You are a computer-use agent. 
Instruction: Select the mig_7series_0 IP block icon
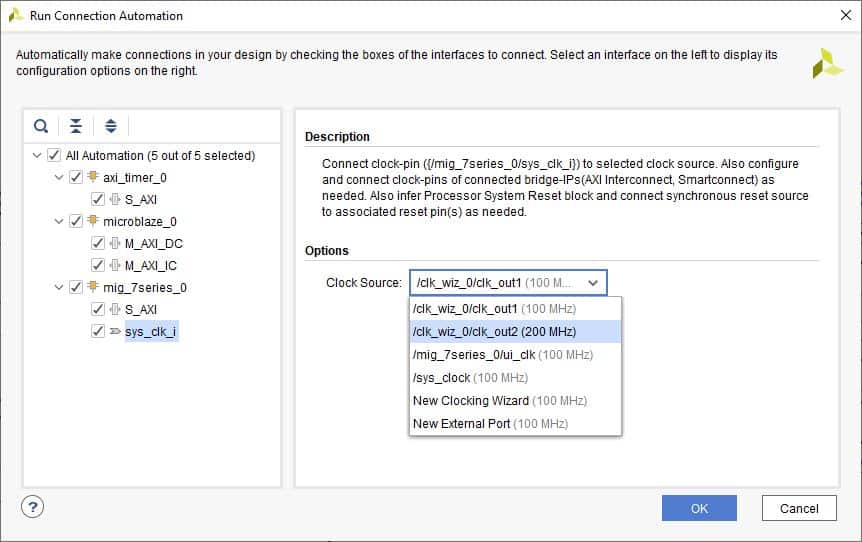coord(93,287)
